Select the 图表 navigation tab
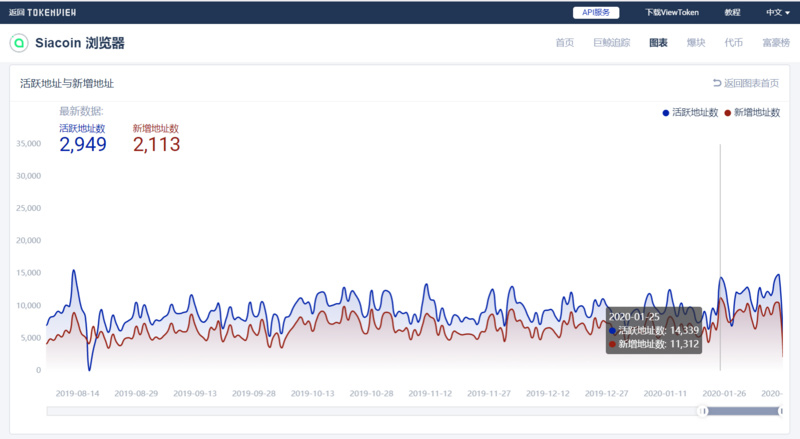 tap(658, 44)
